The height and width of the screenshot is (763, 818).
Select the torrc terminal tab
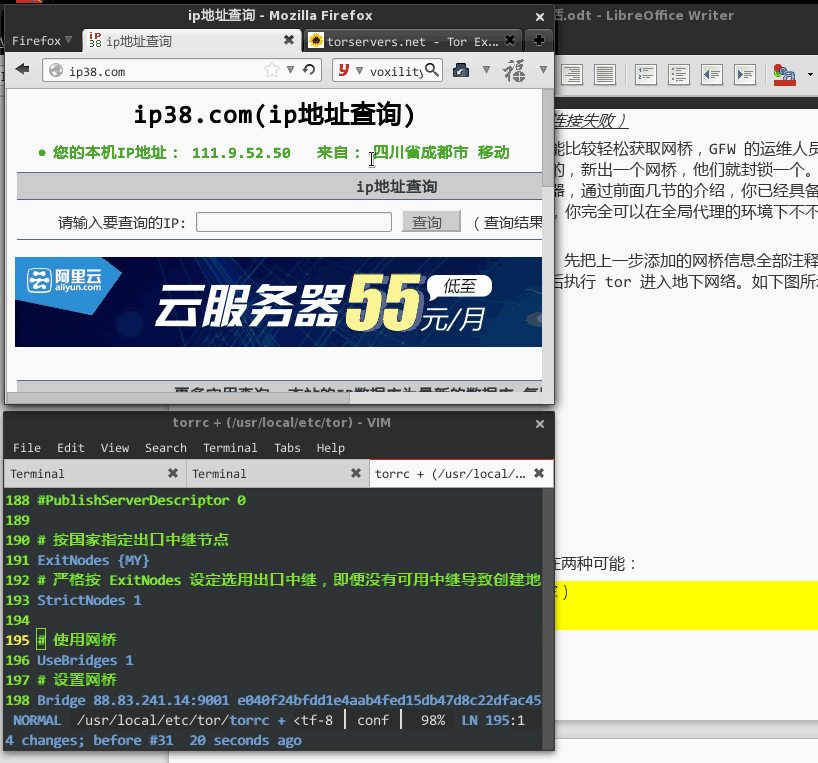coord(461,474)
